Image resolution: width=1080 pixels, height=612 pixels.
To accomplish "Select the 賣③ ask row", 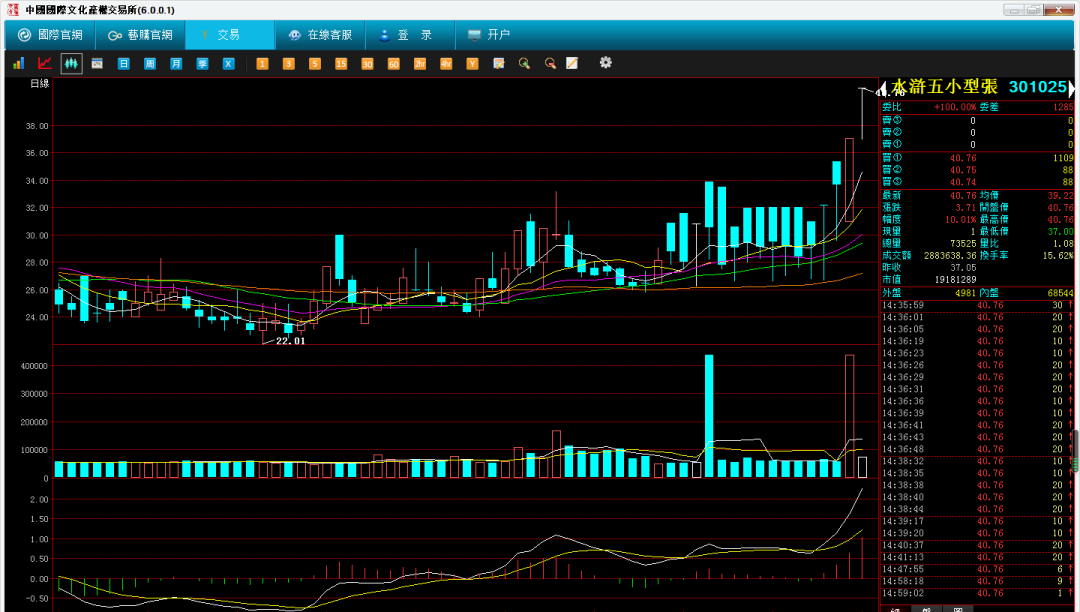I will pyautogui.click(x=977, y=120).
